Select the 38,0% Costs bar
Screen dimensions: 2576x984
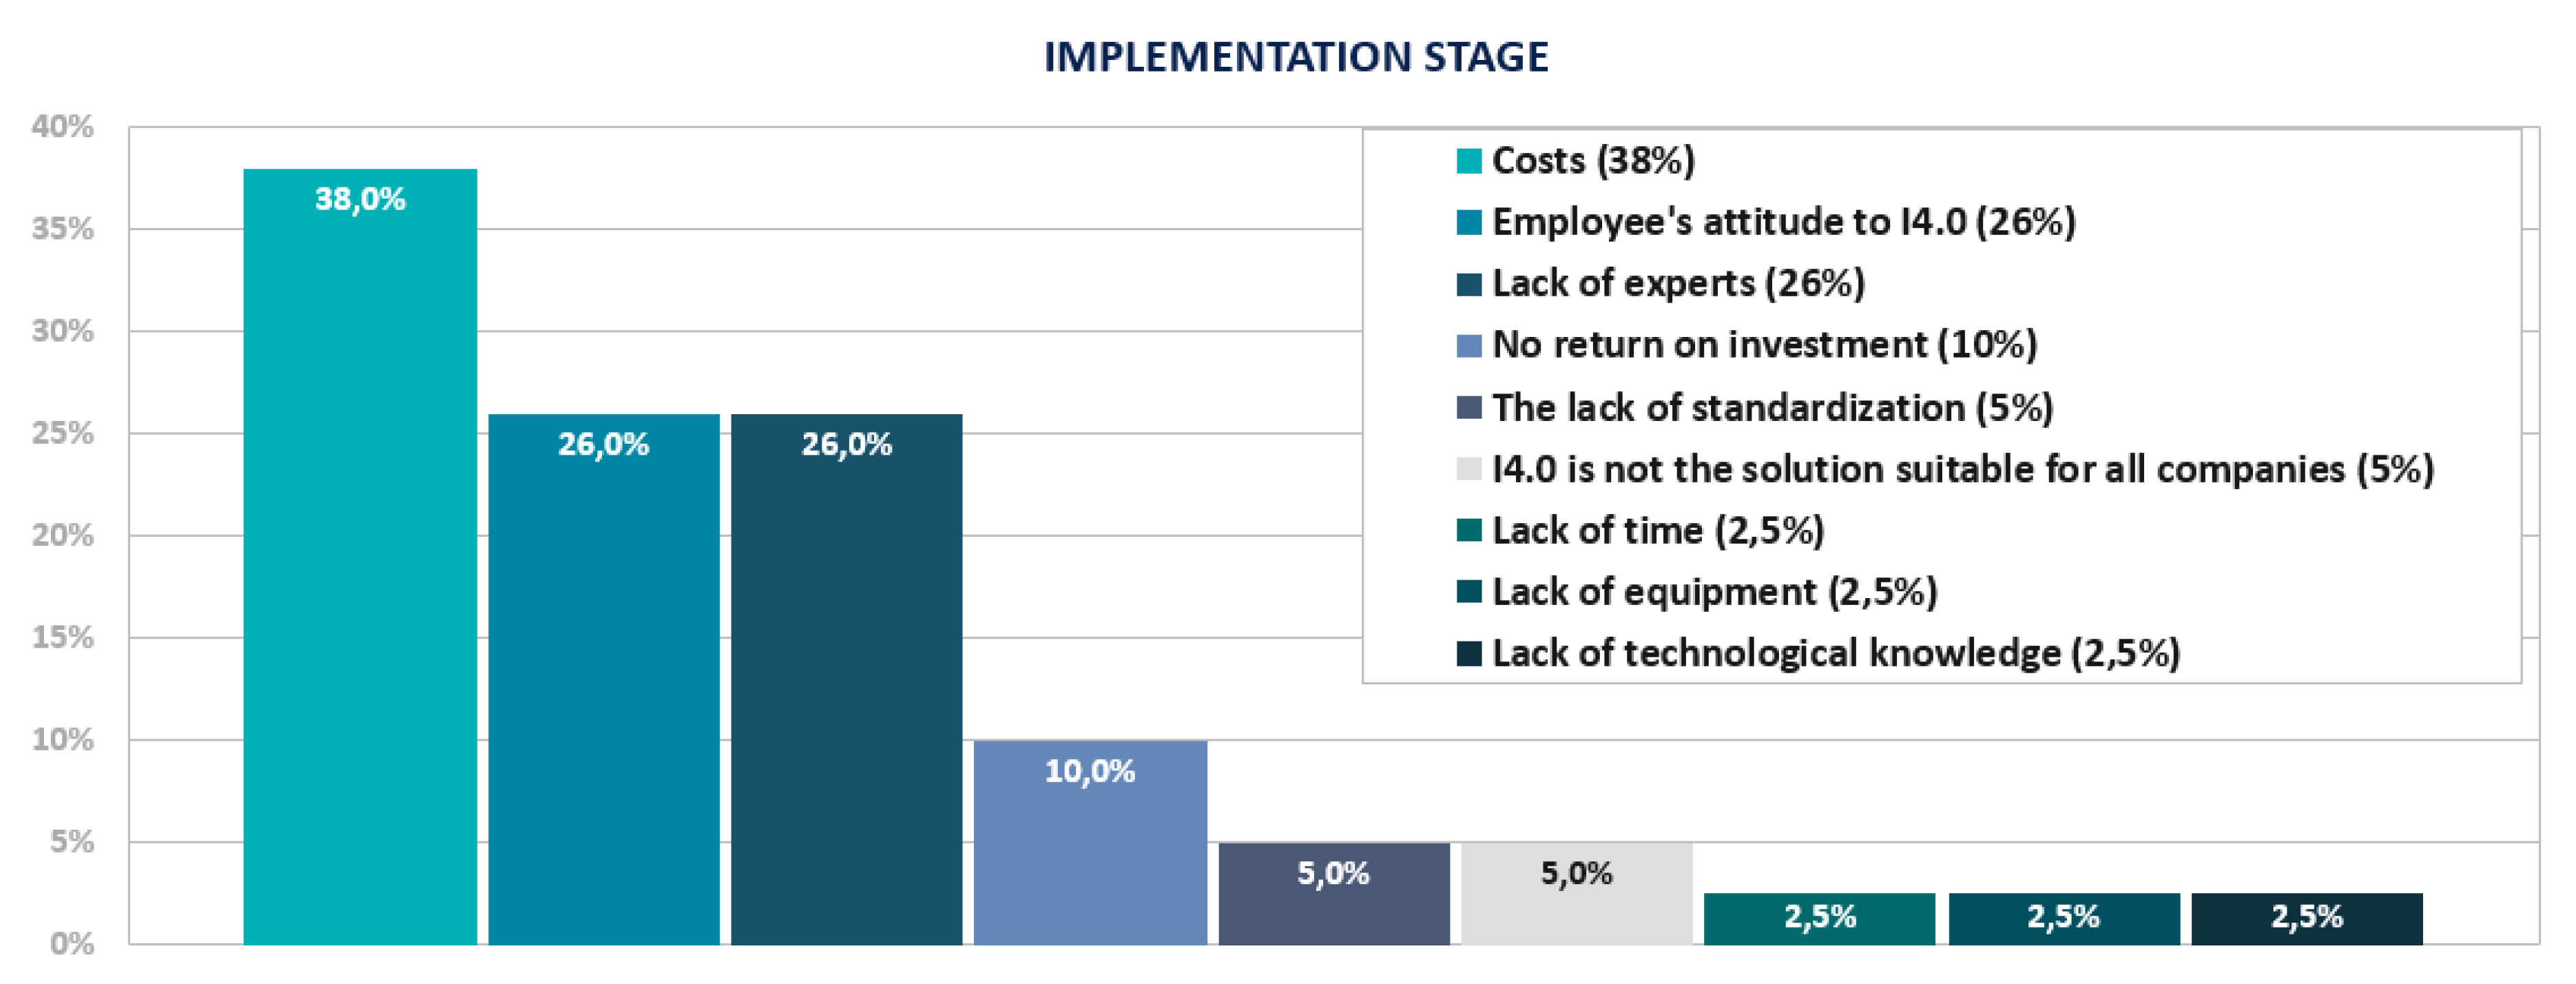360,560
